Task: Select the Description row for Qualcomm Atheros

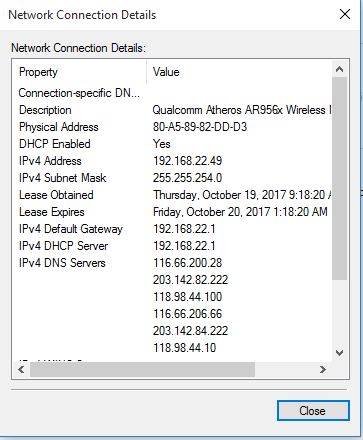Action: pyautogui.click(x=172, y=110)
